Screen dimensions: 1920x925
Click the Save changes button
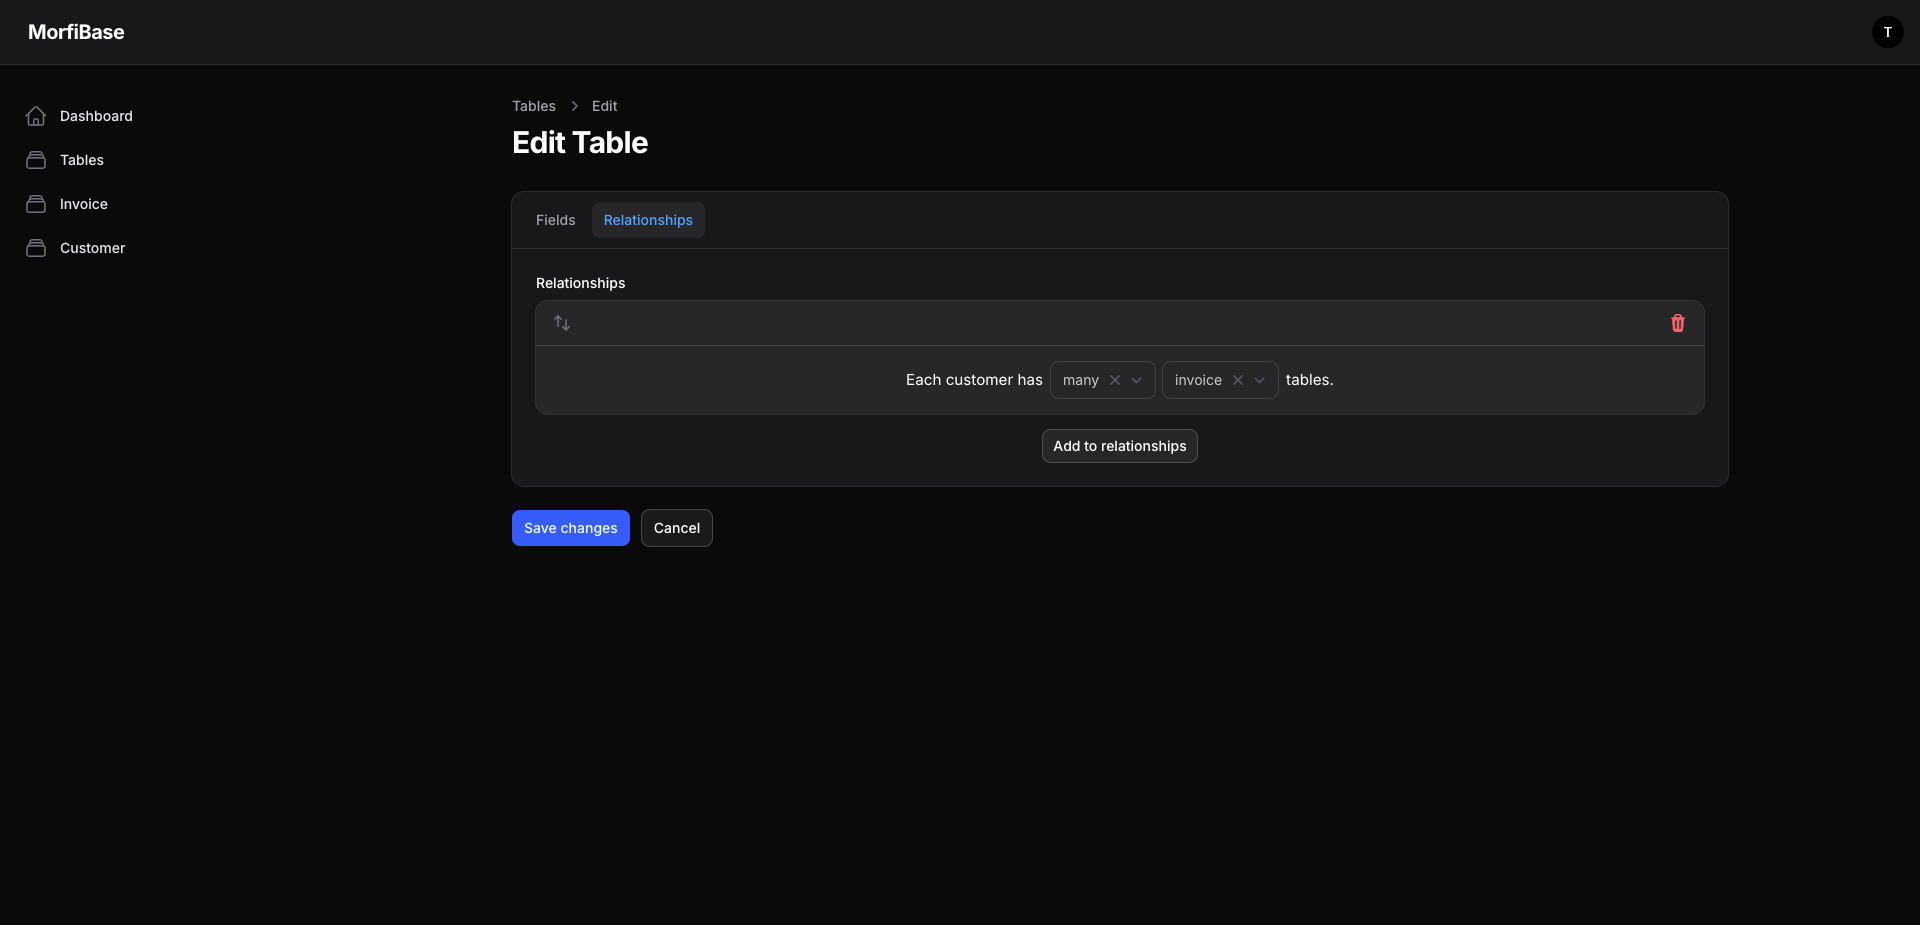pyautogui.click(x=571, y=528)
